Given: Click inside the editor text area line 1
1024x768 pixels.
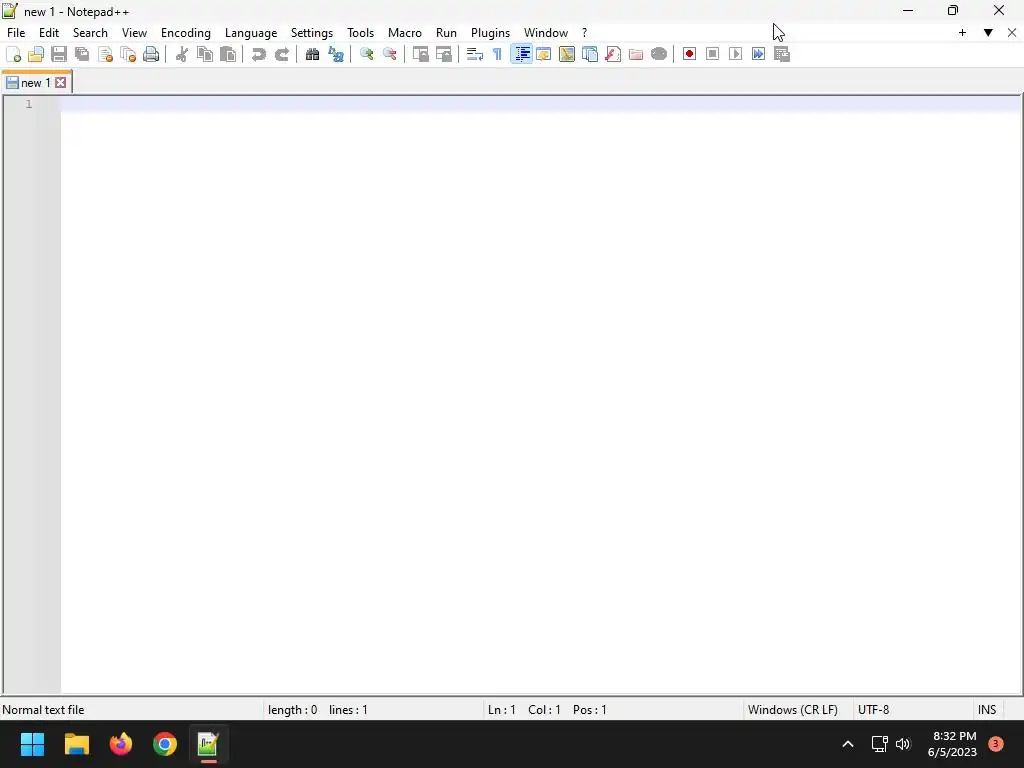Looking at the screenshot, I should click(x=539, y=104).
